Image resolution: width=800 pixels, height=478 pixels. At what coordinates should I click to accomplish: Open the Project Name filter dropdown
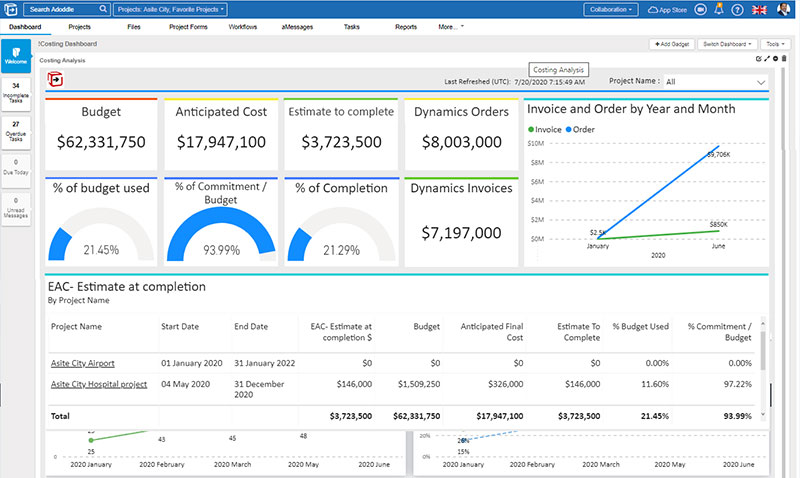(716, 82)
